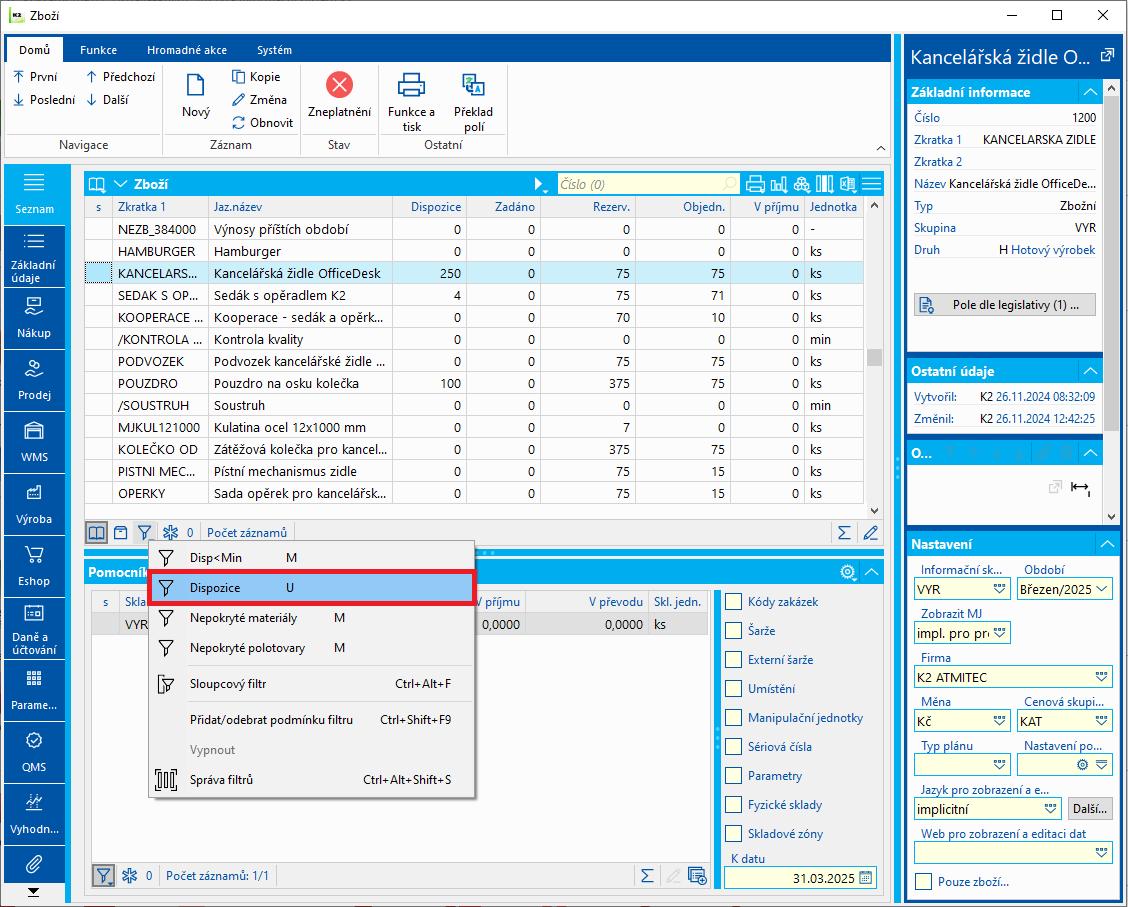1128x907 pixels.
Task: Check the Pouze zboží checkbox
Action: pyautogui.click(x=924, y=882)
